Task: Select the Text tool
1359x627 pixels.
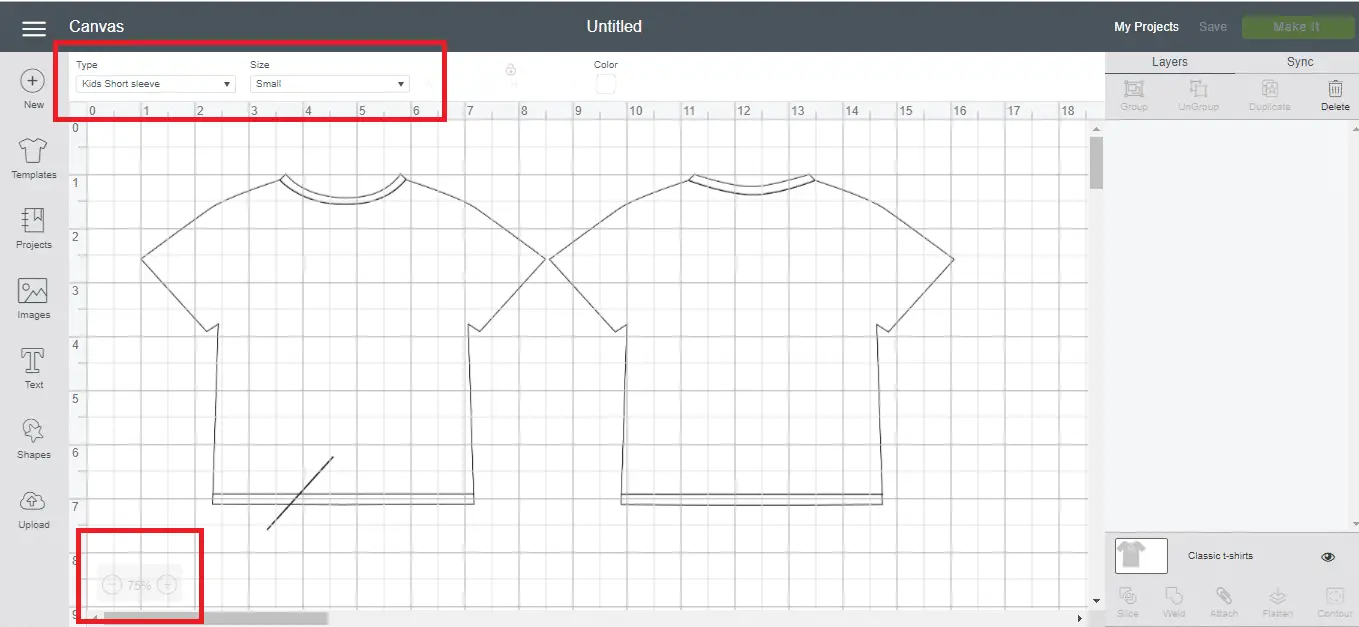Action: [33, 362]
